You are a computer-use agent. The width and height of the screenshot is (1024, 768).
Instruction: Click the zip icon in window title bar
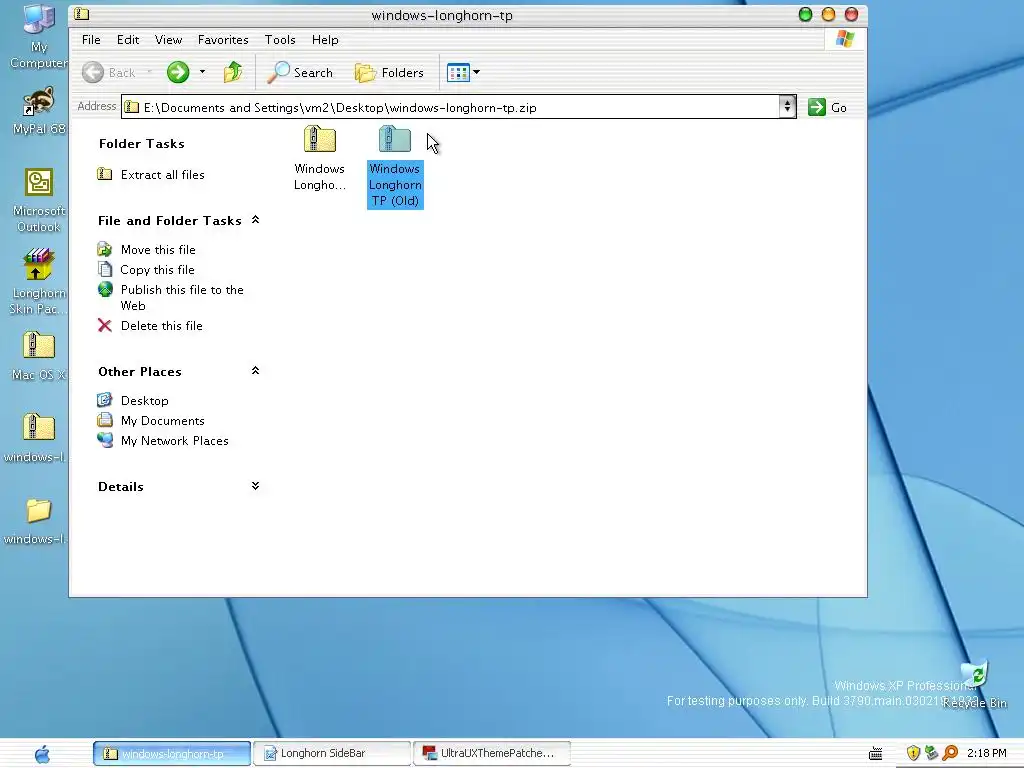click(82, 14)
